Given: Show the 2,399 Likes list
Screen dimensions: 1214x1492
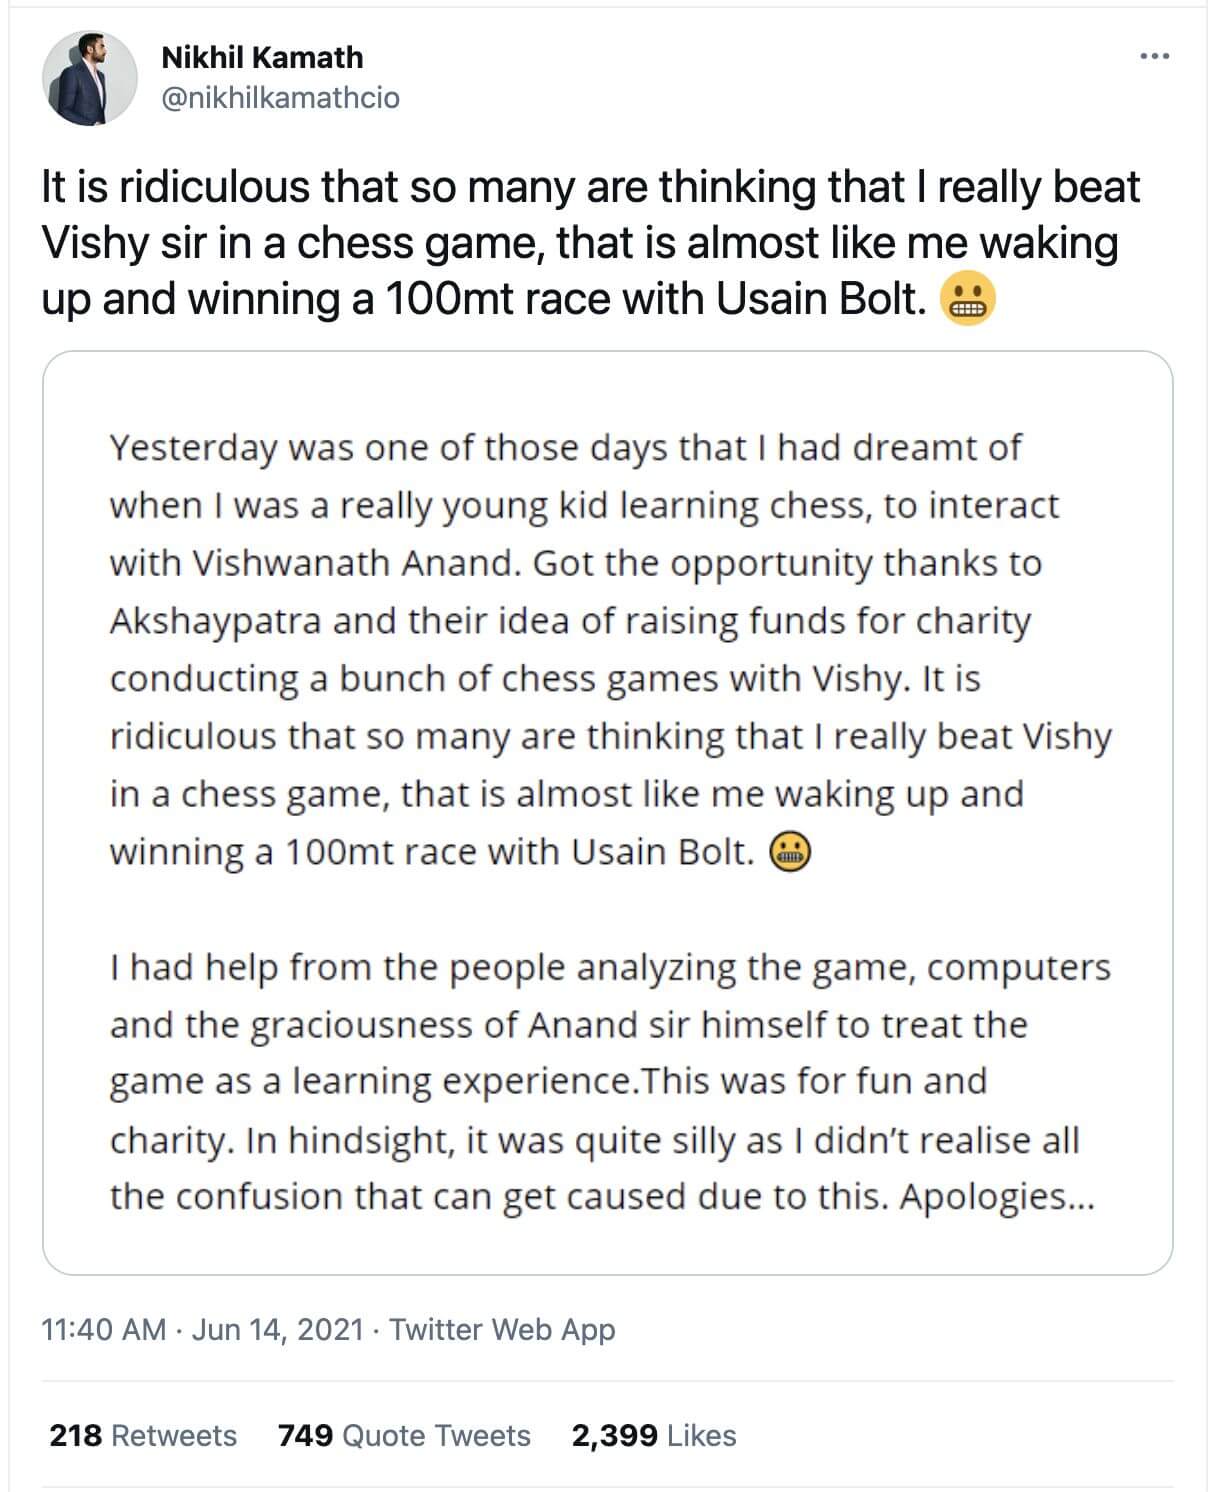Looking at the screenshot, I should click(654, 1435).
